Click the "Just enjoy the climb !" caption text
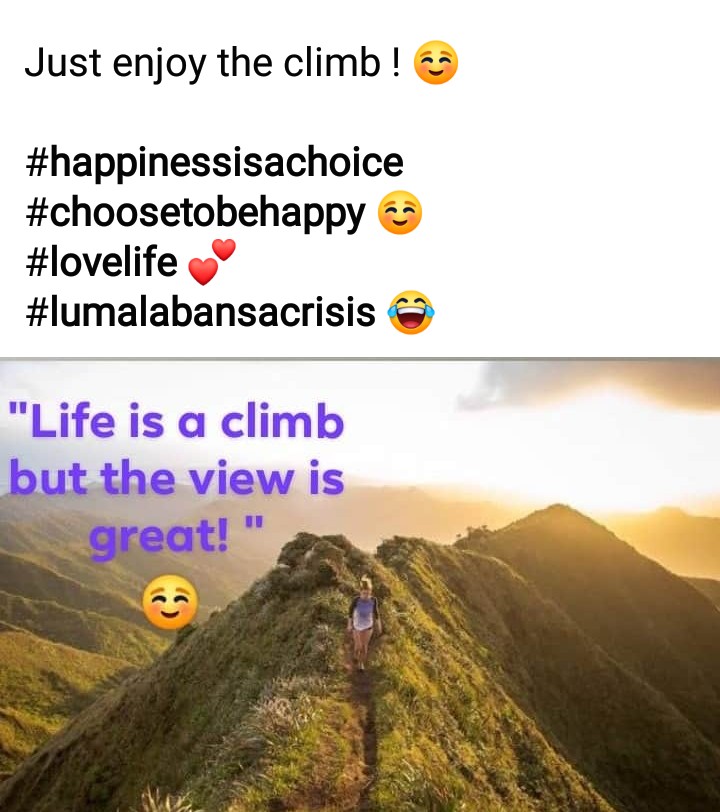 [x=212, y=63]
